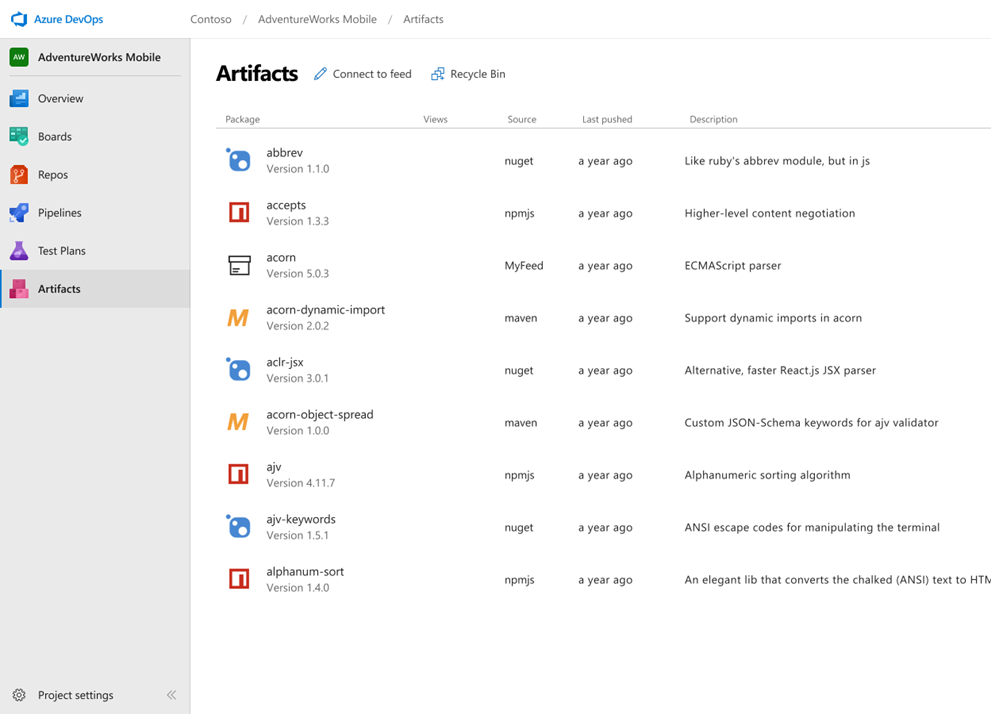Viewport: 991px width, 714px height.
Task: Click the NuGet icon next to abbrev
Action: pos(237,159)
